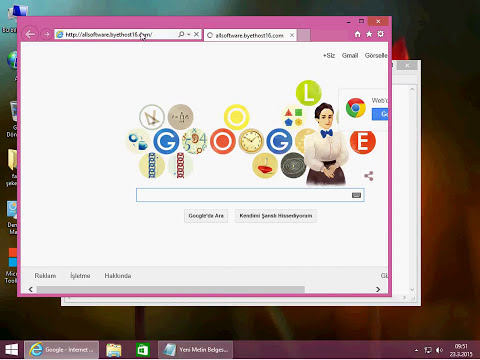Select the allsoftware.byethost16.com tab

(249, 35)
